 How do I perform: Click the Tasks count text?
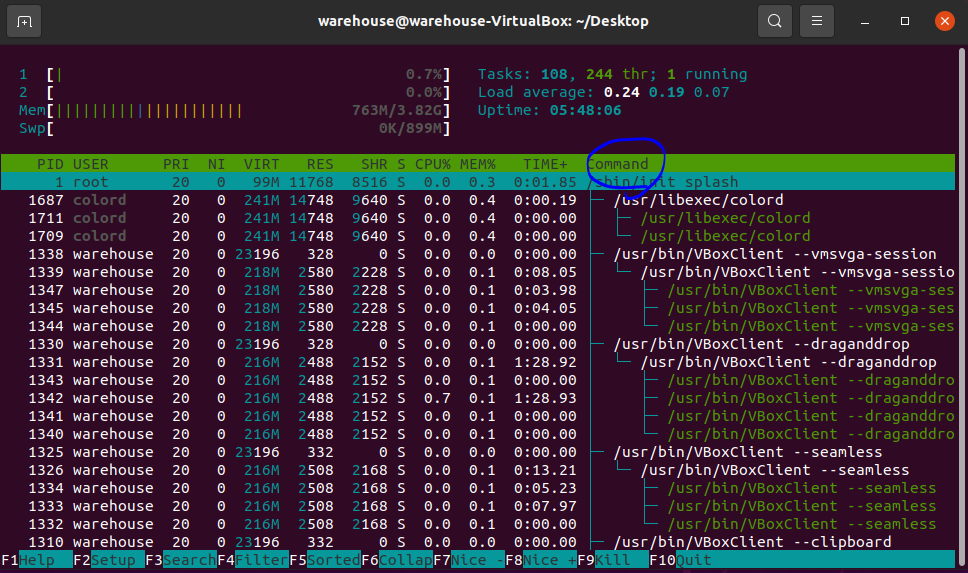(612, 74)
